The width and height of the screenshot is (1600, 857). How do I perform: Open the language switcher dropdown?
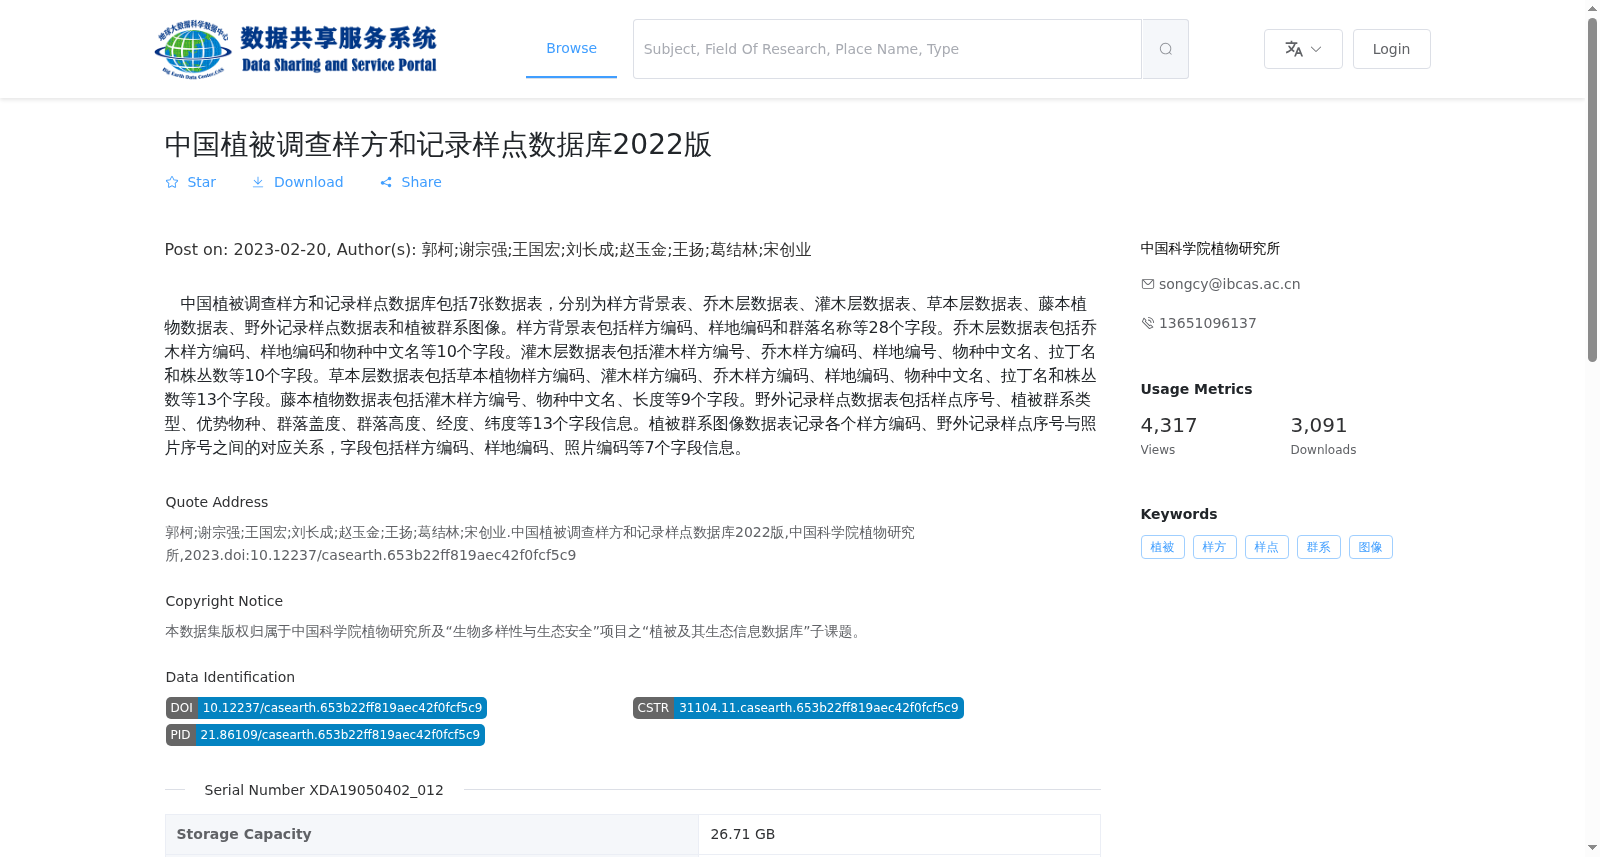point(1303,49)
